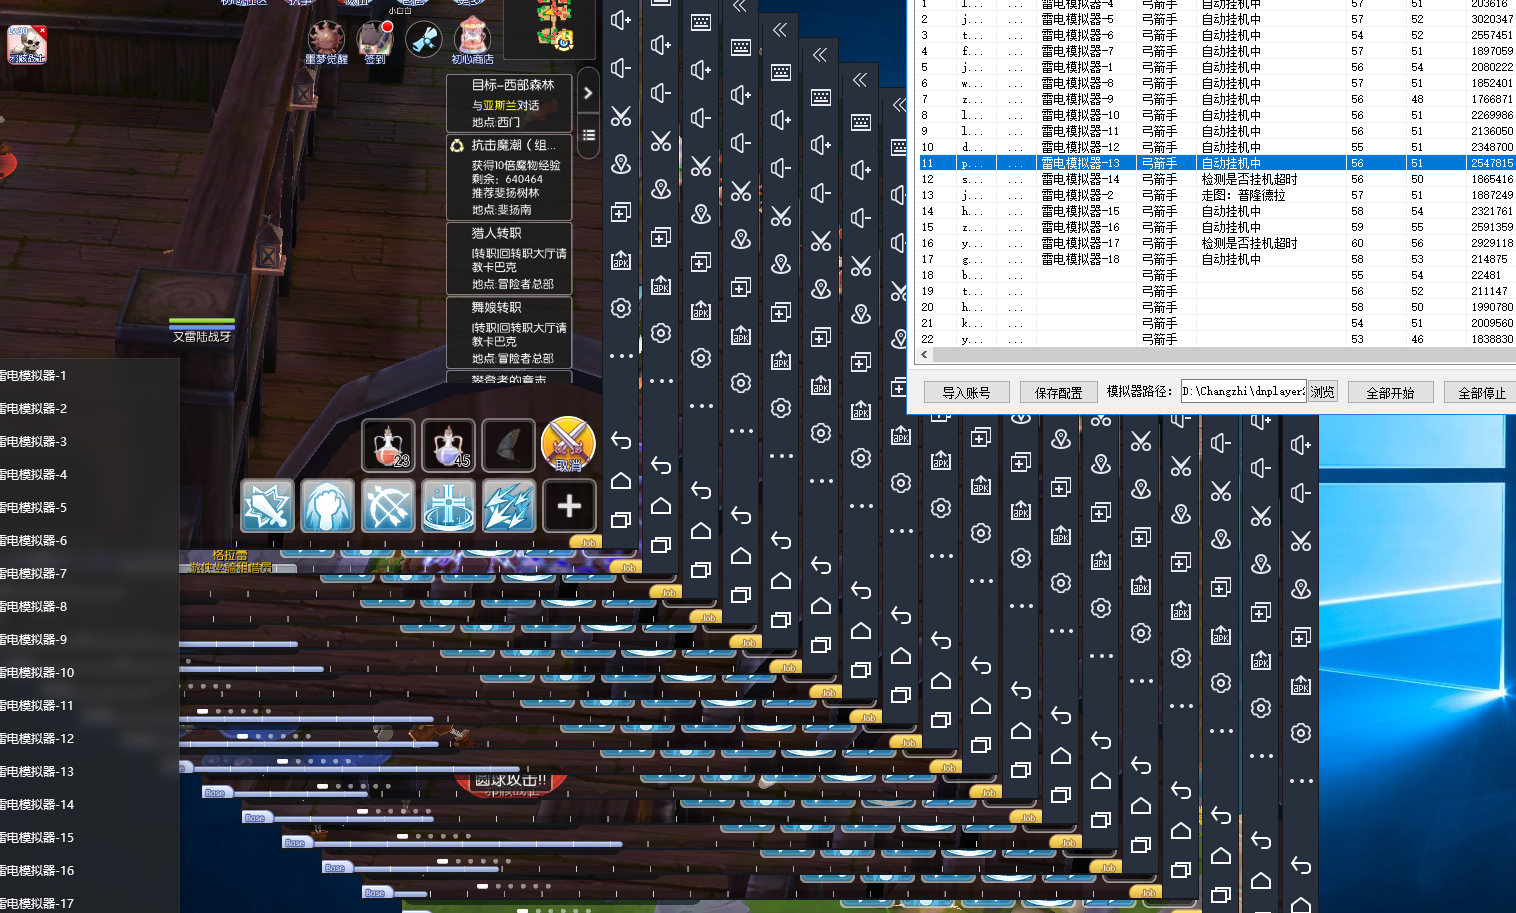The width and height of the screenshot is (1516, 913).
Task: Click the character name 又雷陆战牙
Action: [x=202, y=337]
